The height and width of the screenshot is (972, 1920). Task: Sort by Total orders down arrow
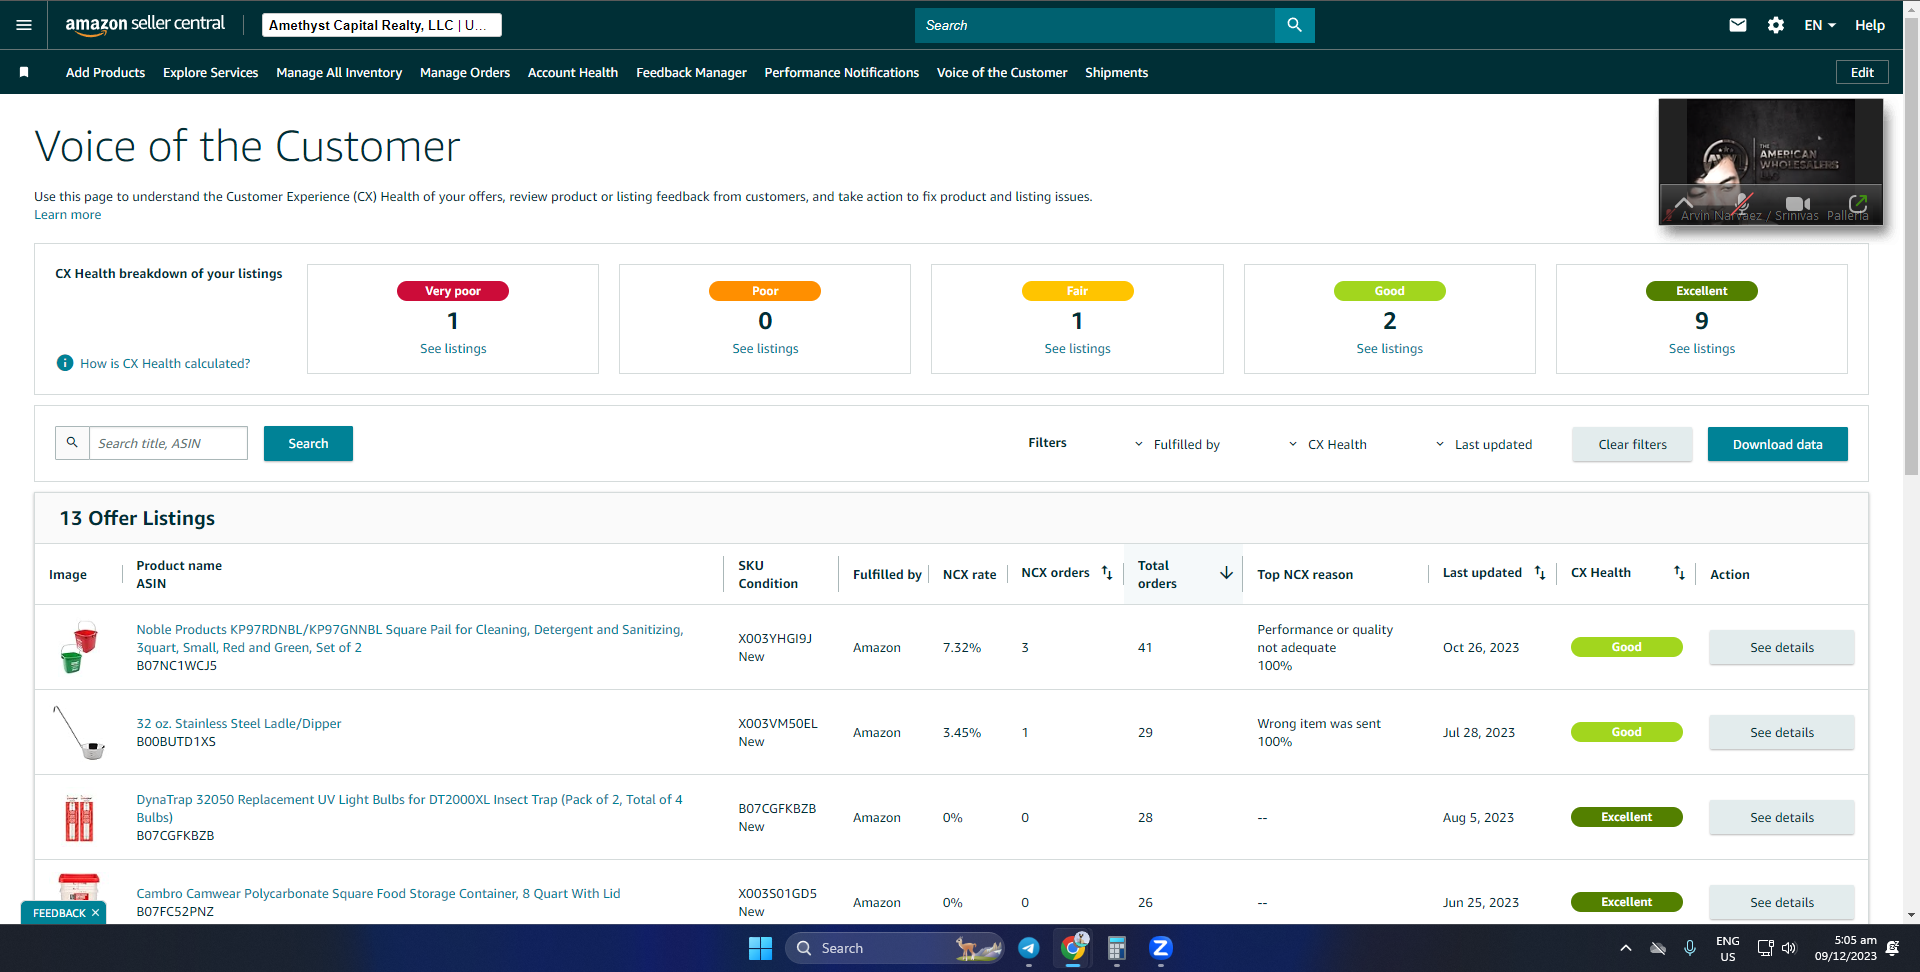coord(1226,573)
